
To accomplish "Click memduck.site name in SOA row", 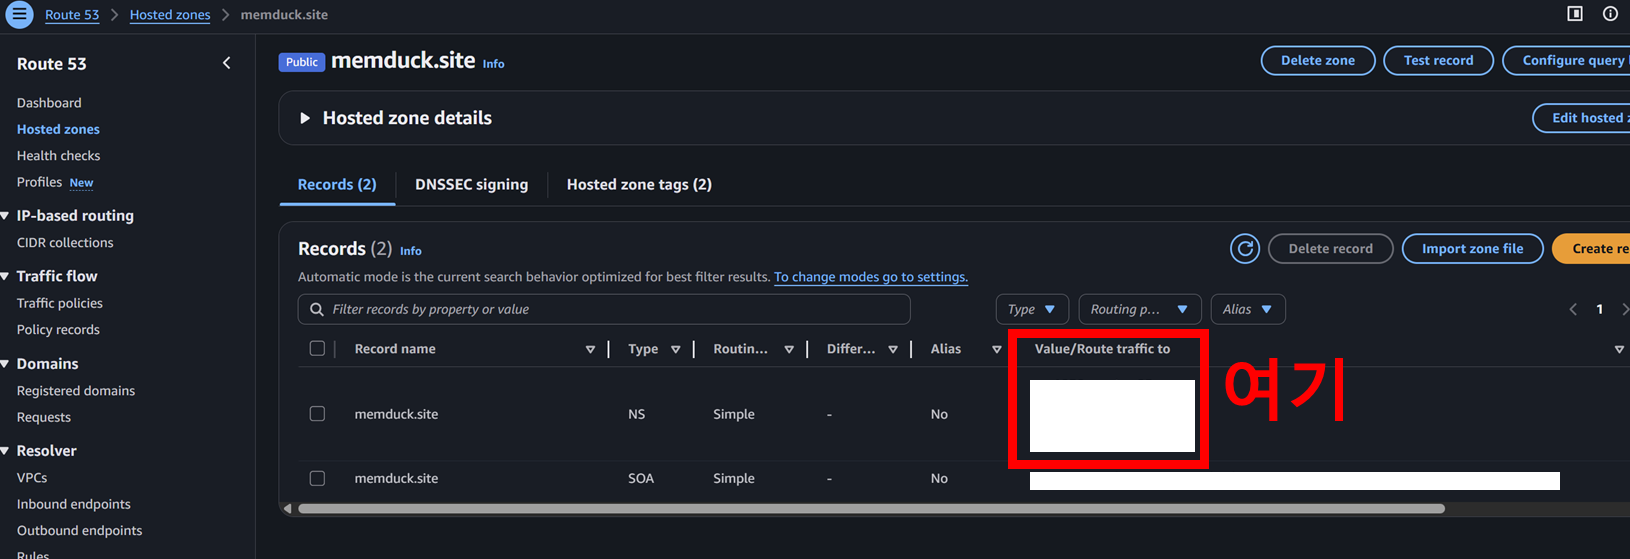I will [x=396, y=478].
